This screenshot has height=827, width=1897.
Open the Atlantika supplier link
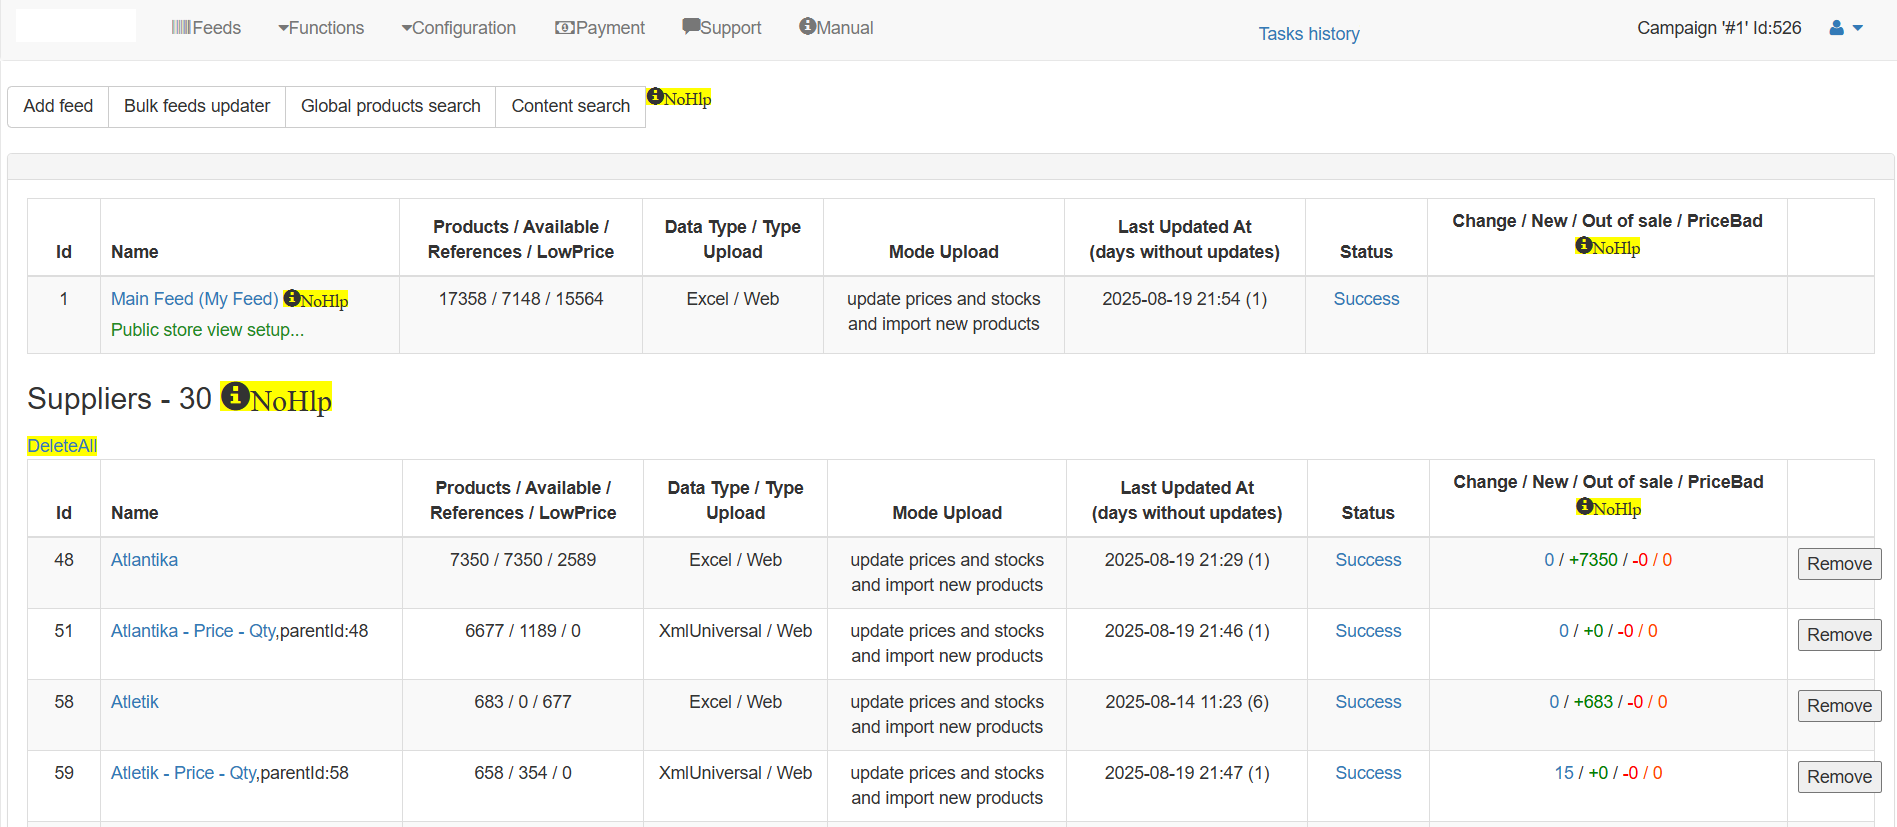[x=144, y=560]
